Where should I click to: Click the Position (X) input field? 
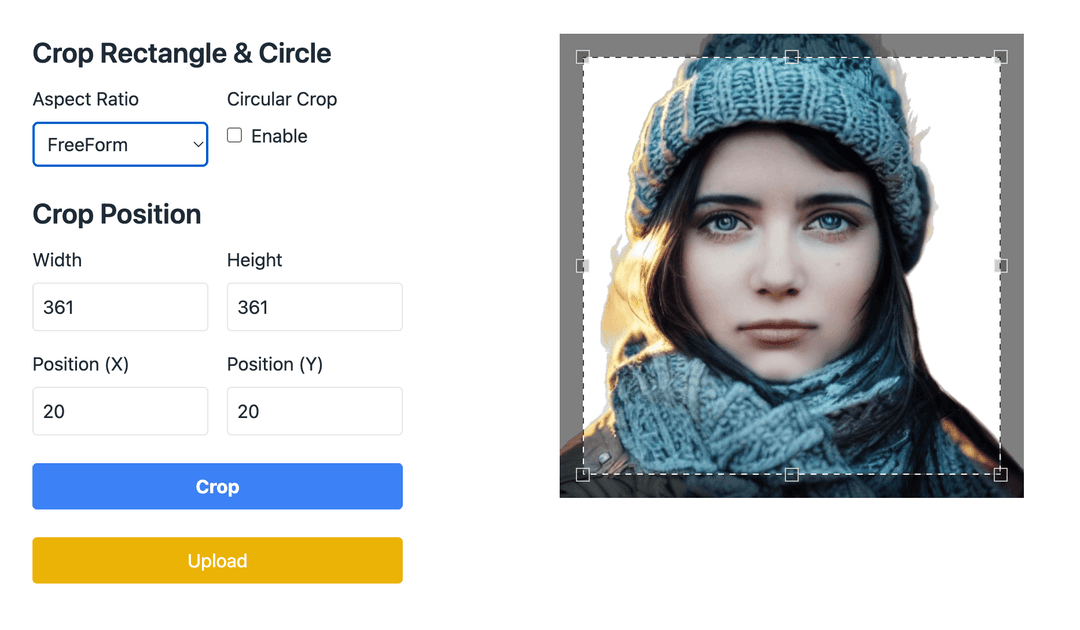[x=120, y=411]
